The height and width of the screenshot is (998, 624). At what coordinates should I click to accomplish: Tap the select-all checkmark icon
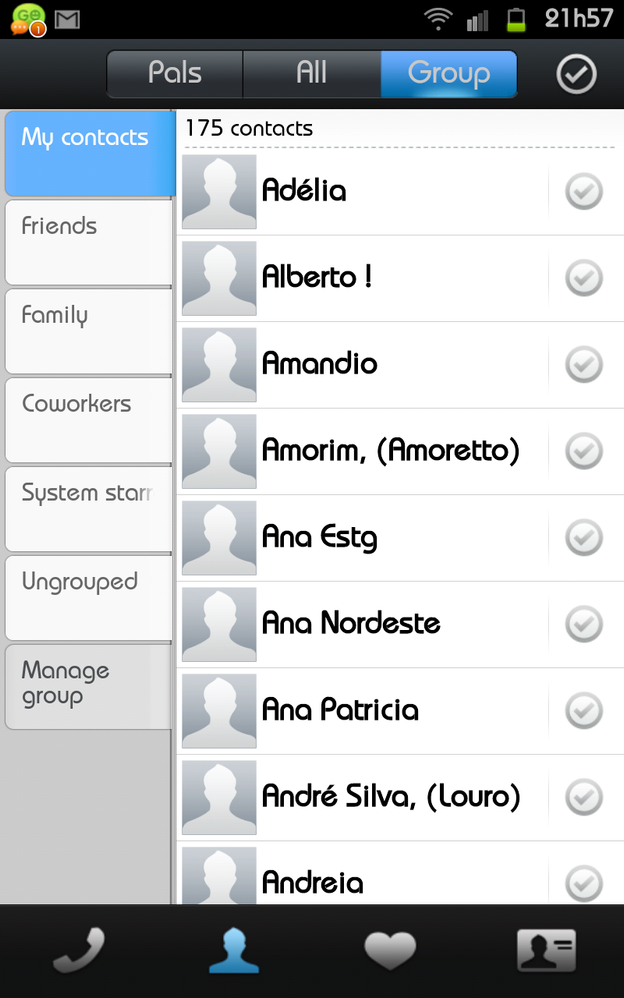576,74
